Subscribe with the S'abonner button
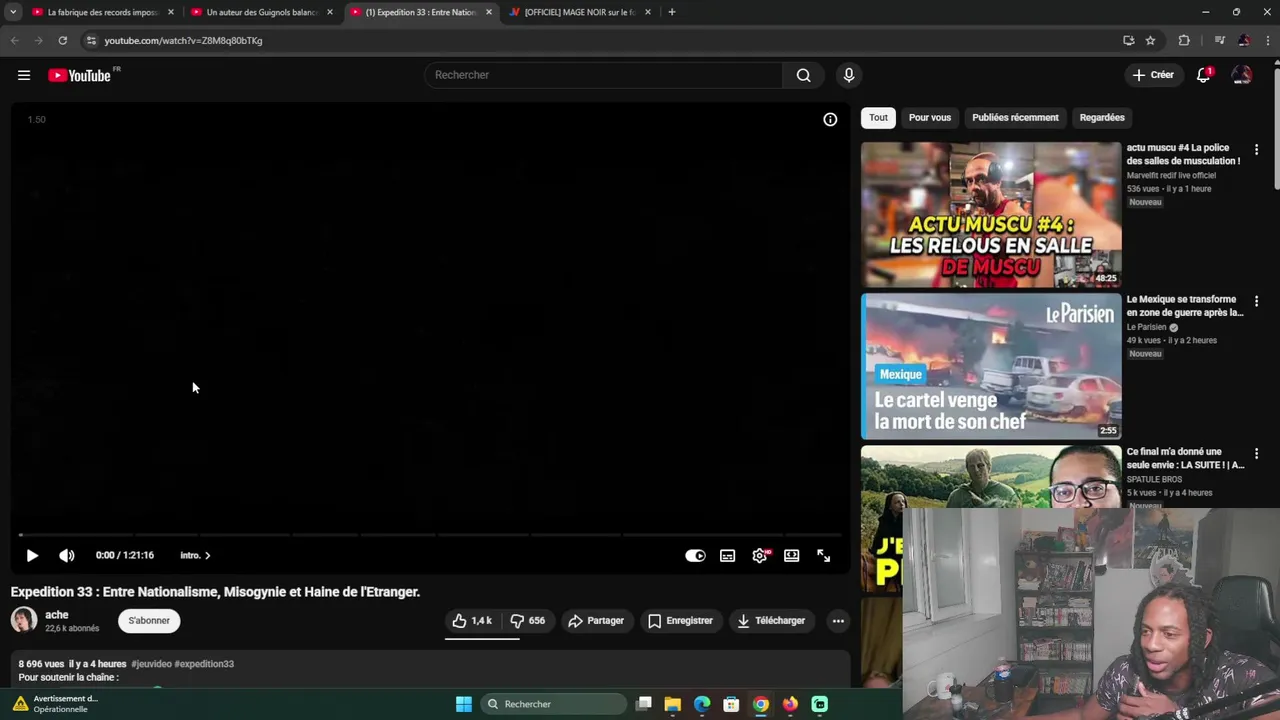 tap(149, 621)
